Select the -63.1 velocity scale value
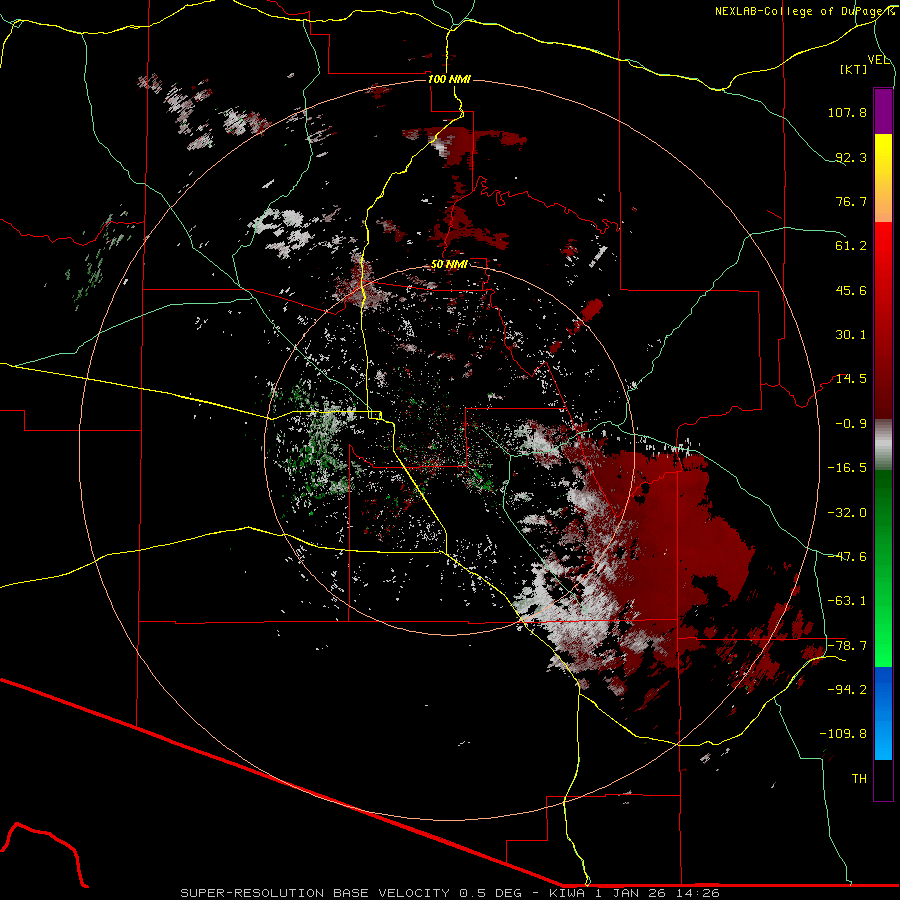The width and height of the screenshot is (900, 900). [x=847, y=601]
